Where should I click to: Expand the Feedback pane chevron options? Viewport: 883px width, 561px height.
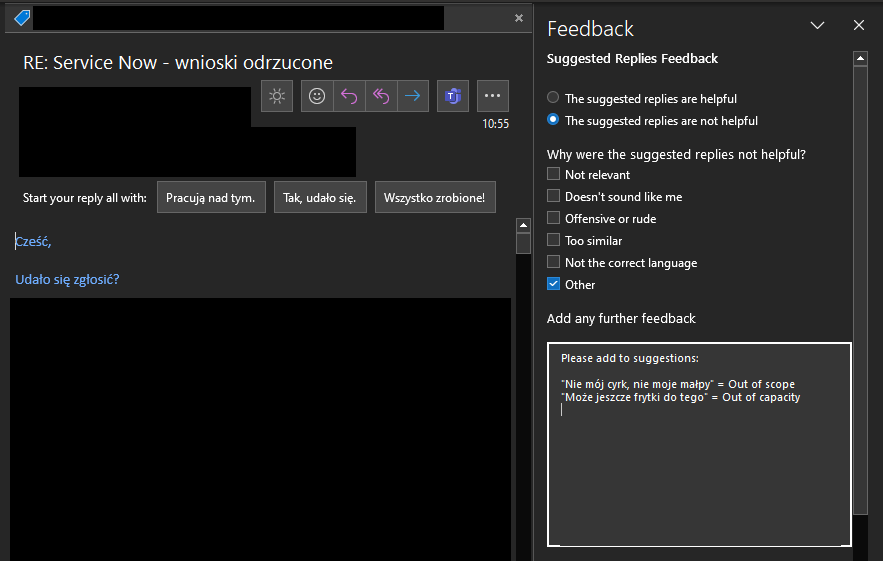pos(817,26)
